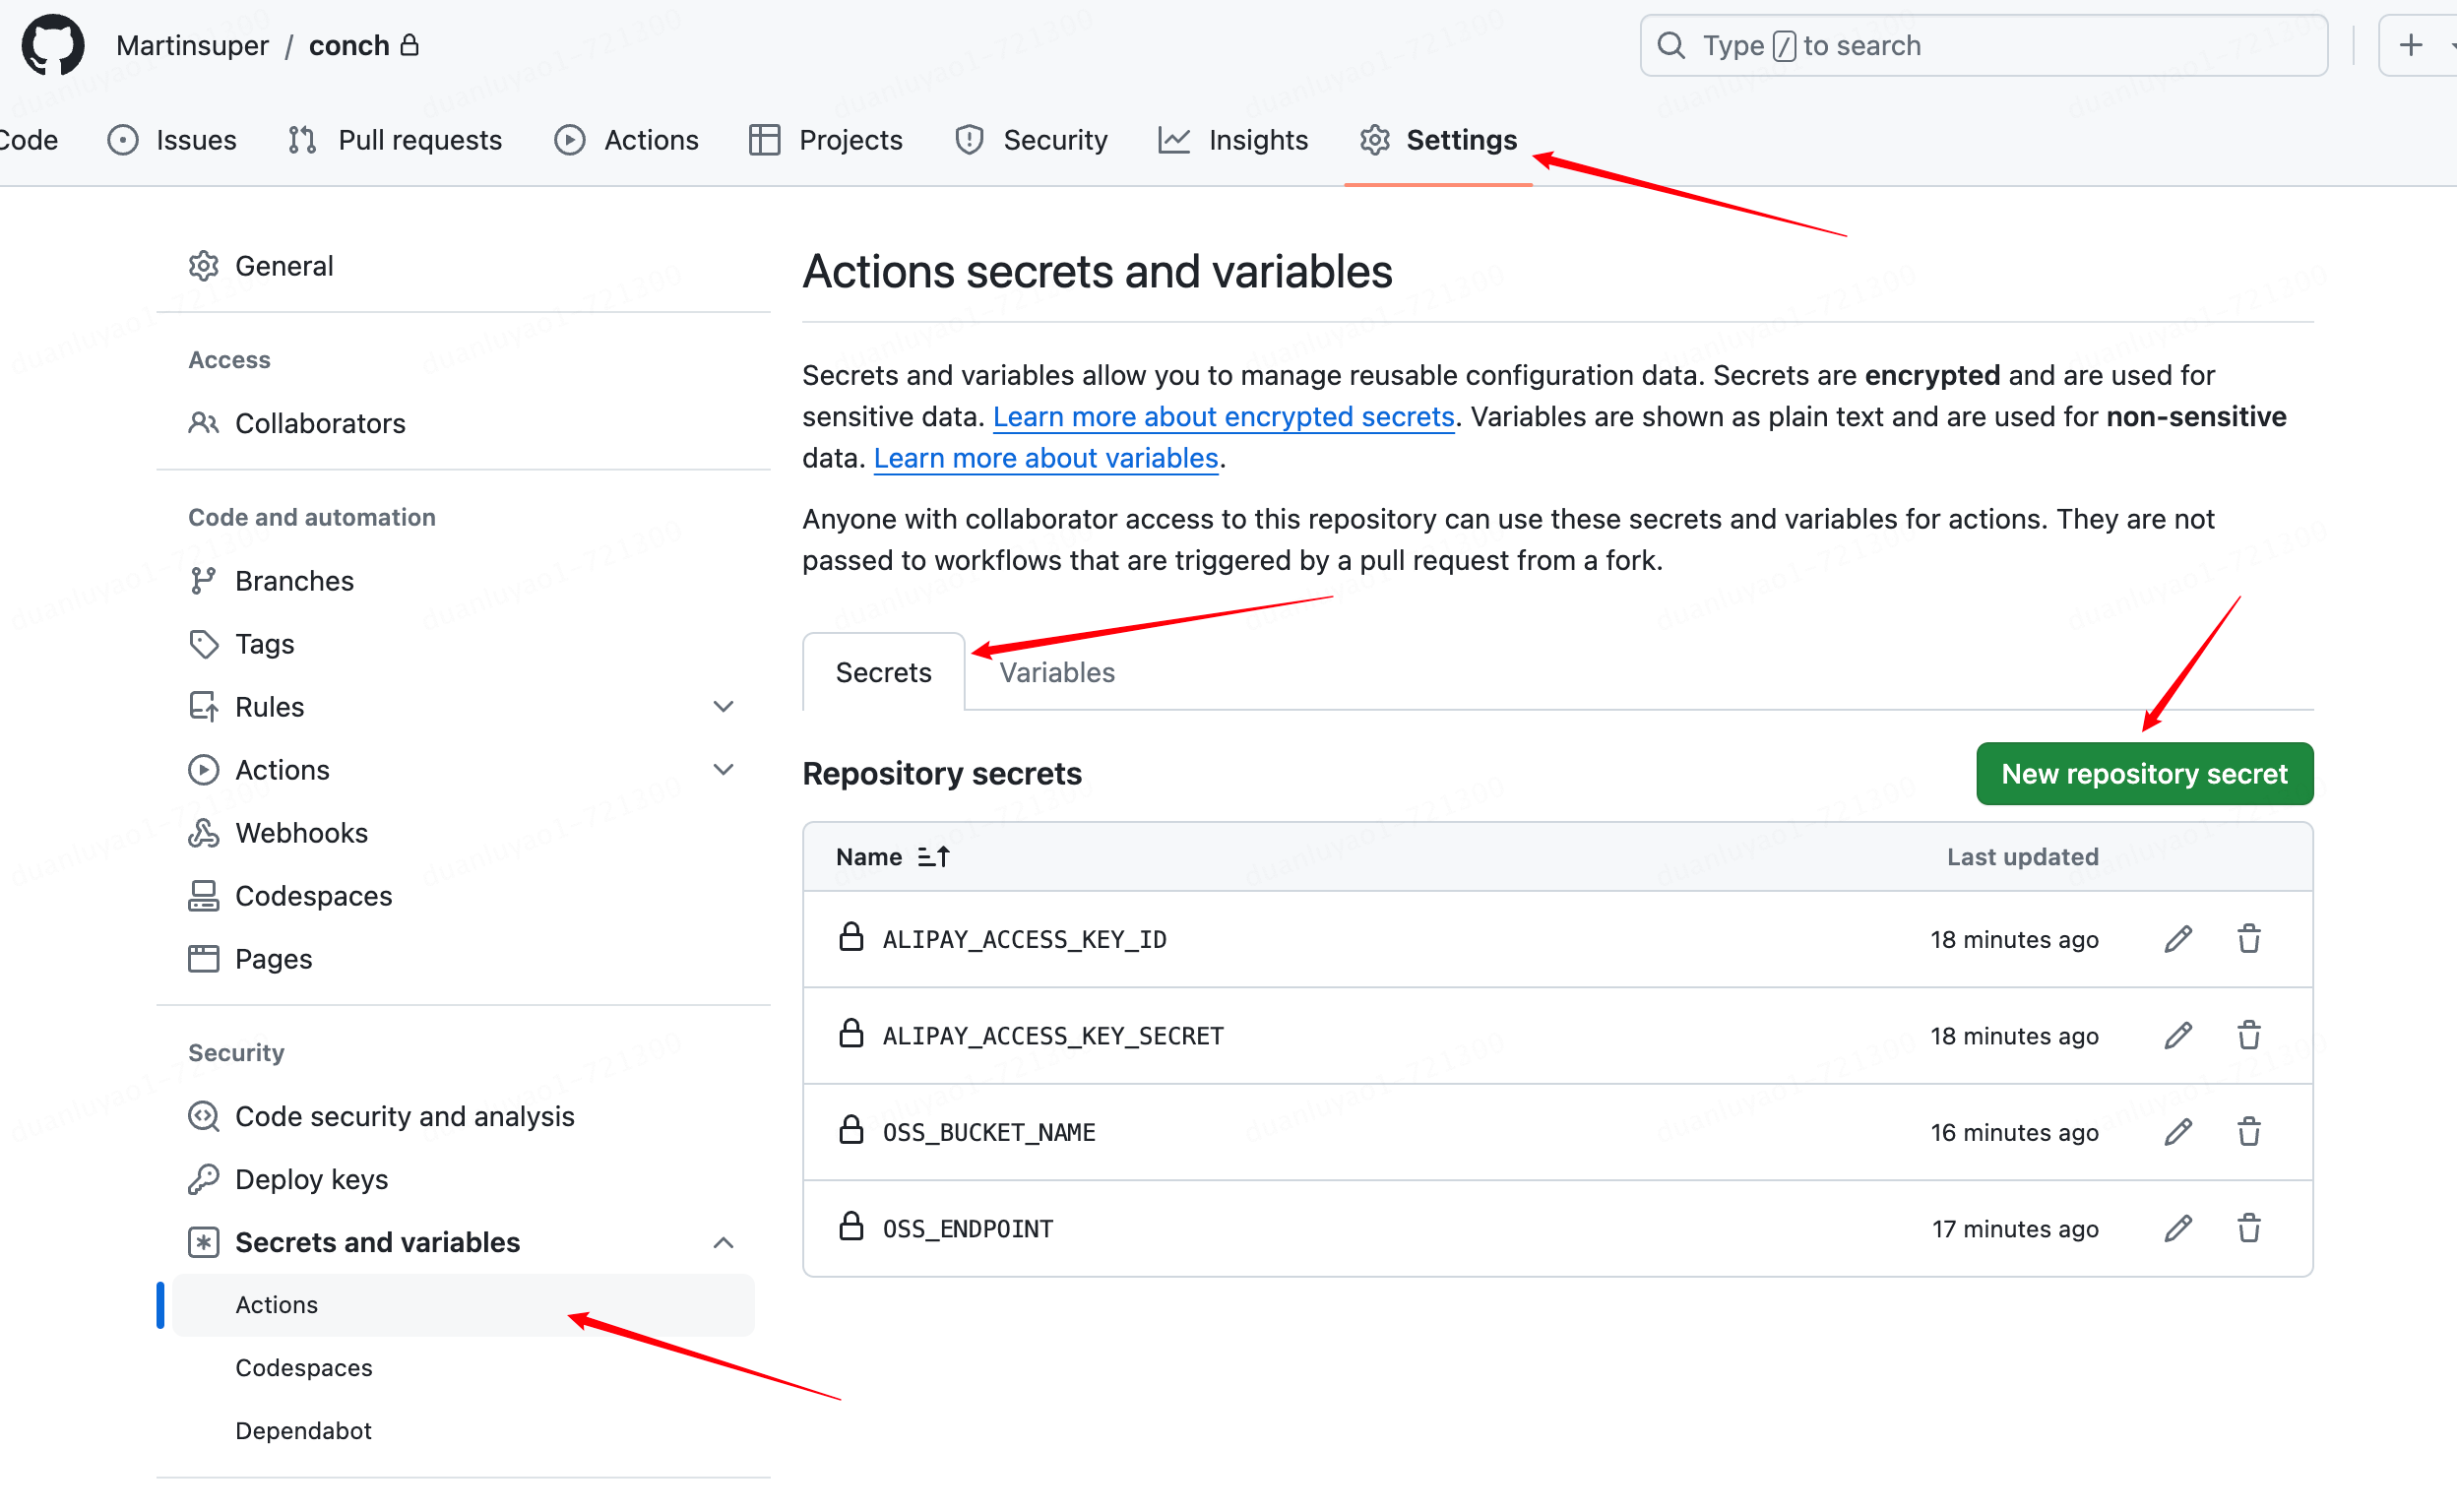Viewport: 2457px width, 1512px height.
Task: Delete the OSS_BUCKET_NAME secret trash icon
Action: click(2249, 1132)
